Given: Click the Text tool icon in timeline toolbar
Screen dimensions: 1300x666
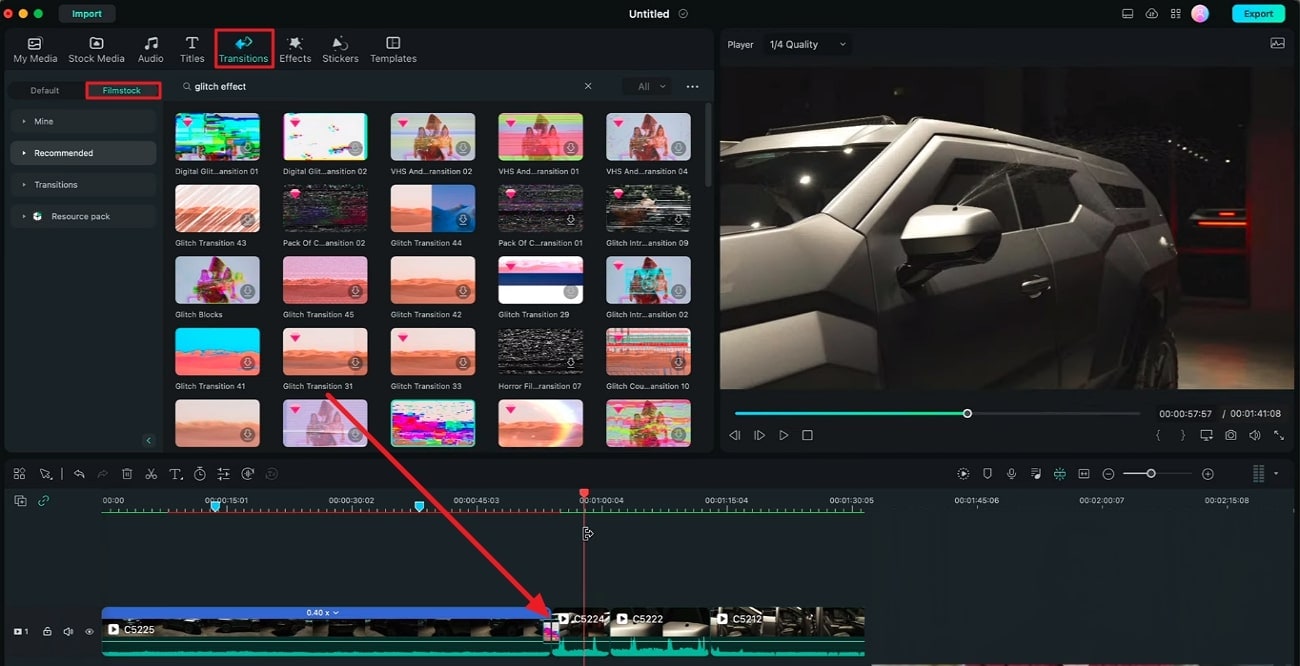Looking at the screenshot, I should pos(175,474).
